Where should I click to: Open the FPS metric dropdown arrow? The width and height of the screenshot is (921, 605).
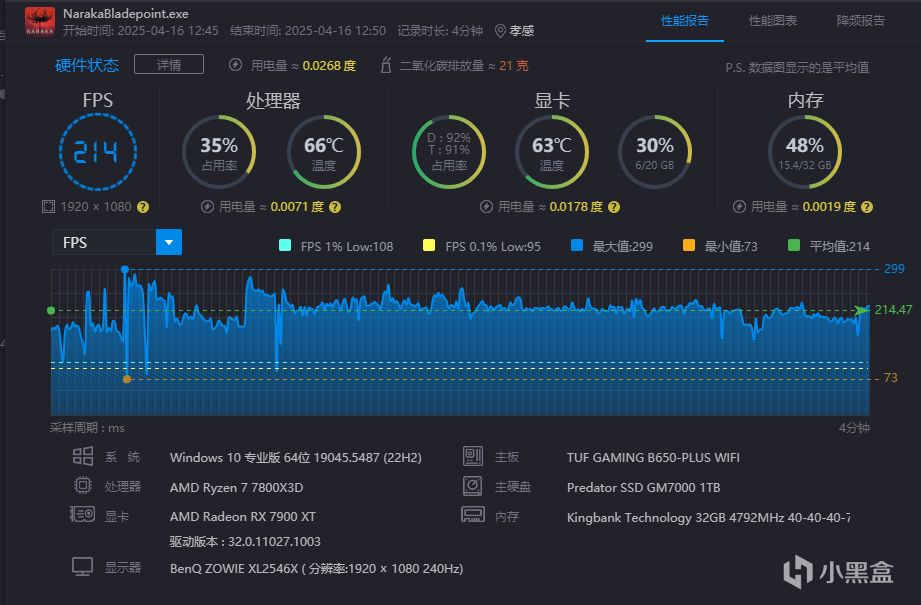169,242
